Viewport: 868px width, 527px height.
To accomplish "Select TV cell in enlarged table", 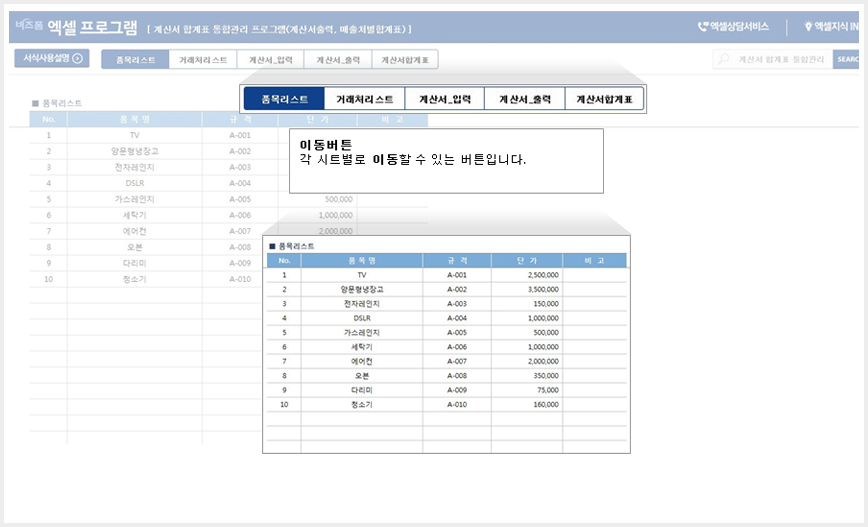I will click(361, 275).
